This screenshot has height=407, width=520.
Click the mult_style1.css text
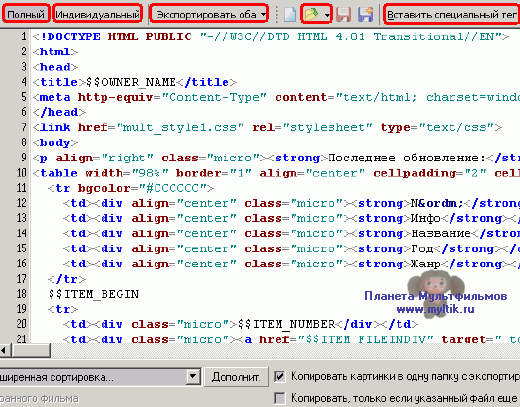point(180,127)
